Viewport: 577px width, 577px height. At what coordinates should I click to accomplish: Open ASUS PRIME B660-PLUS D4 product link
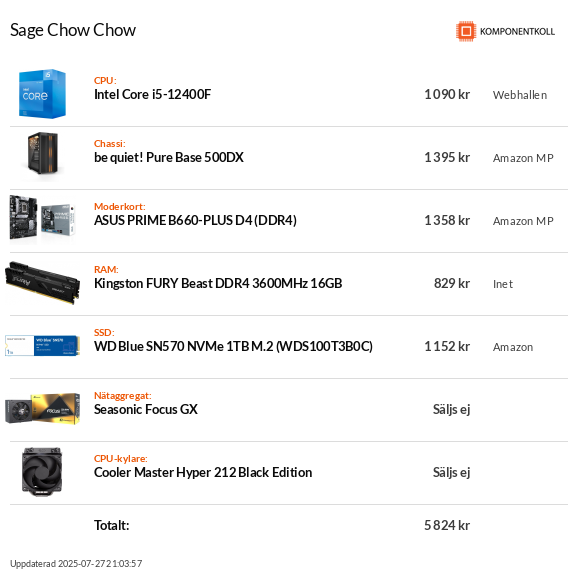pyautogui.click(x=195, y=220)
